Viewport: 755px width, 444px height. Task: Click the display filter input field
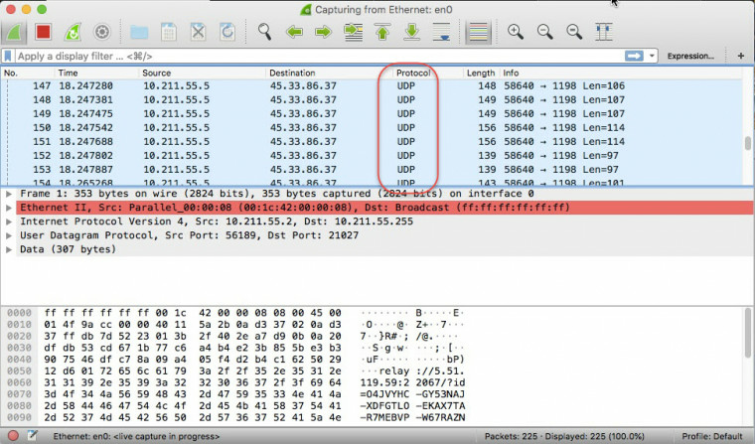pos(320,56)
